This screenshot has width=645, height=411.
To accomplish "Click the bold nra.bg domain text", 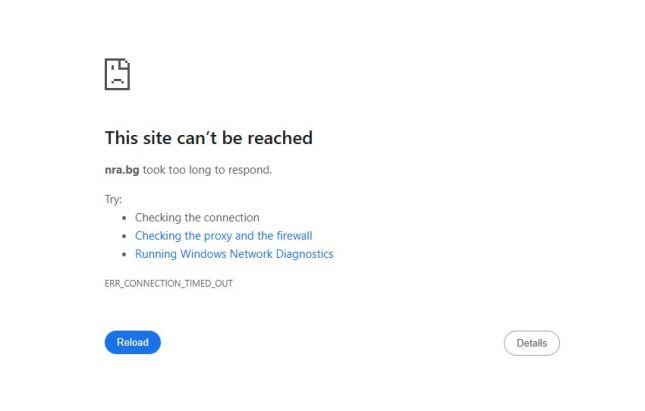I will [x=122, y=170].
